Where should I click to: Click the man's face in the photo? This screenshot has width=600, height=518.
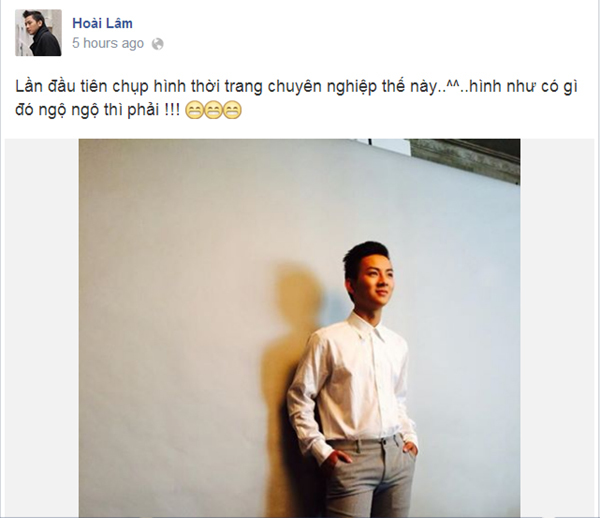click(x=375, y=279)
